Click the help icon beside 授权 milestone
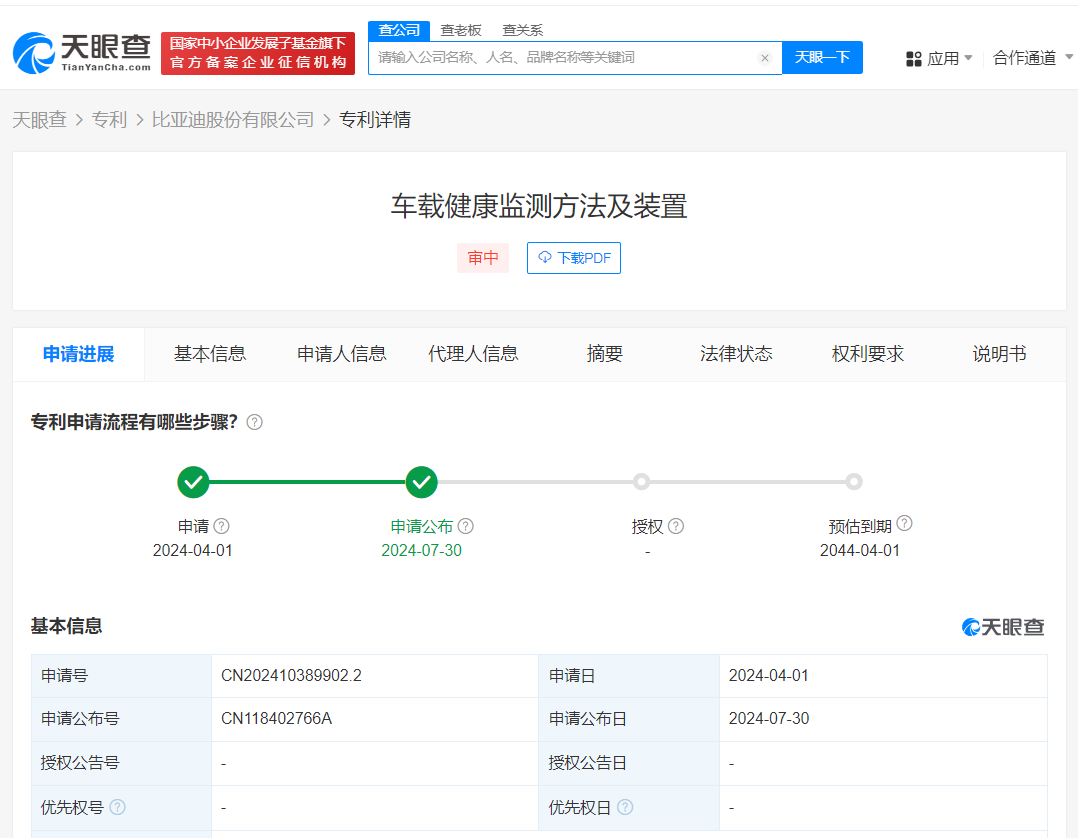This screenshot has width=1078, height=838. coord(678,526)
